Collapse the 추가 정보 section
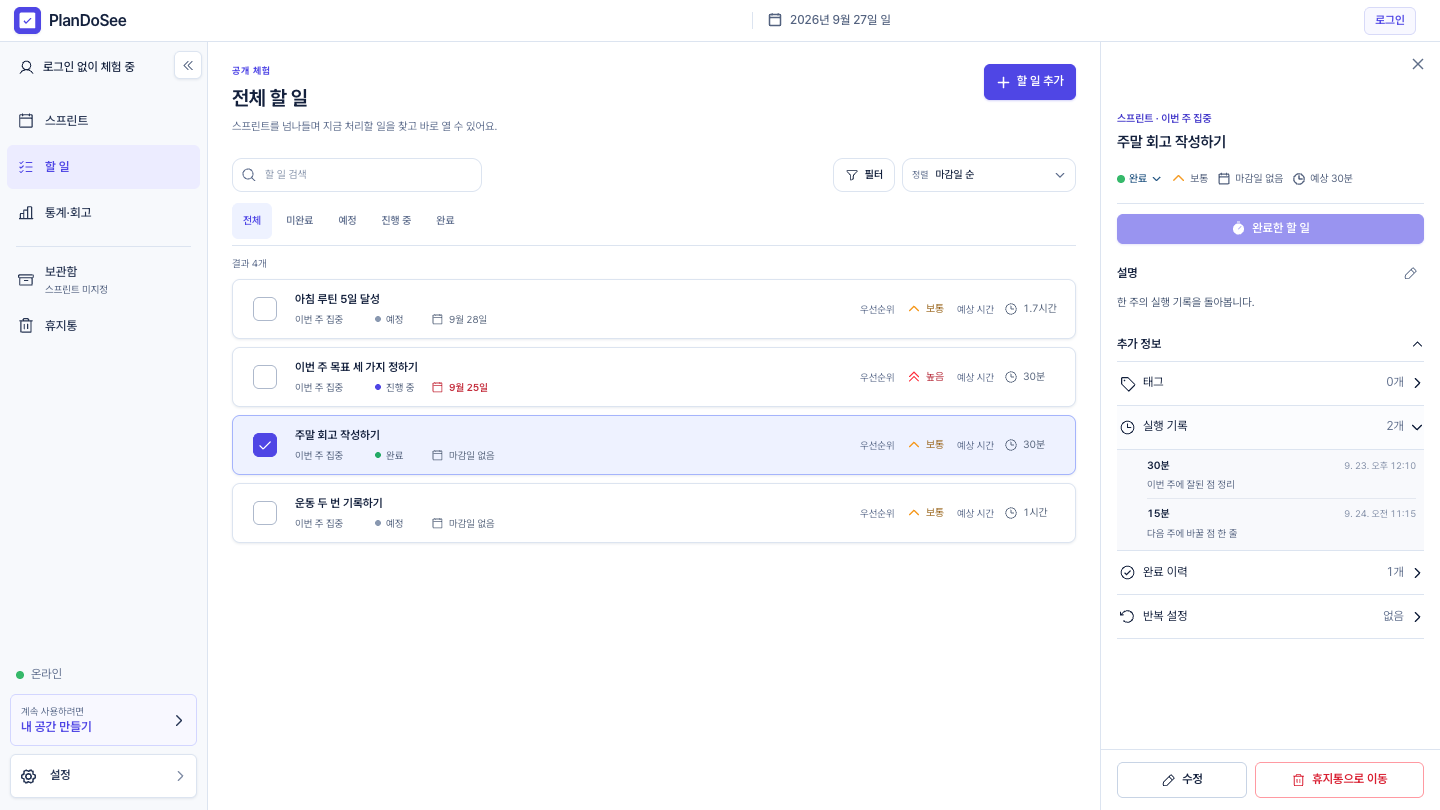 pos(1416,344)
